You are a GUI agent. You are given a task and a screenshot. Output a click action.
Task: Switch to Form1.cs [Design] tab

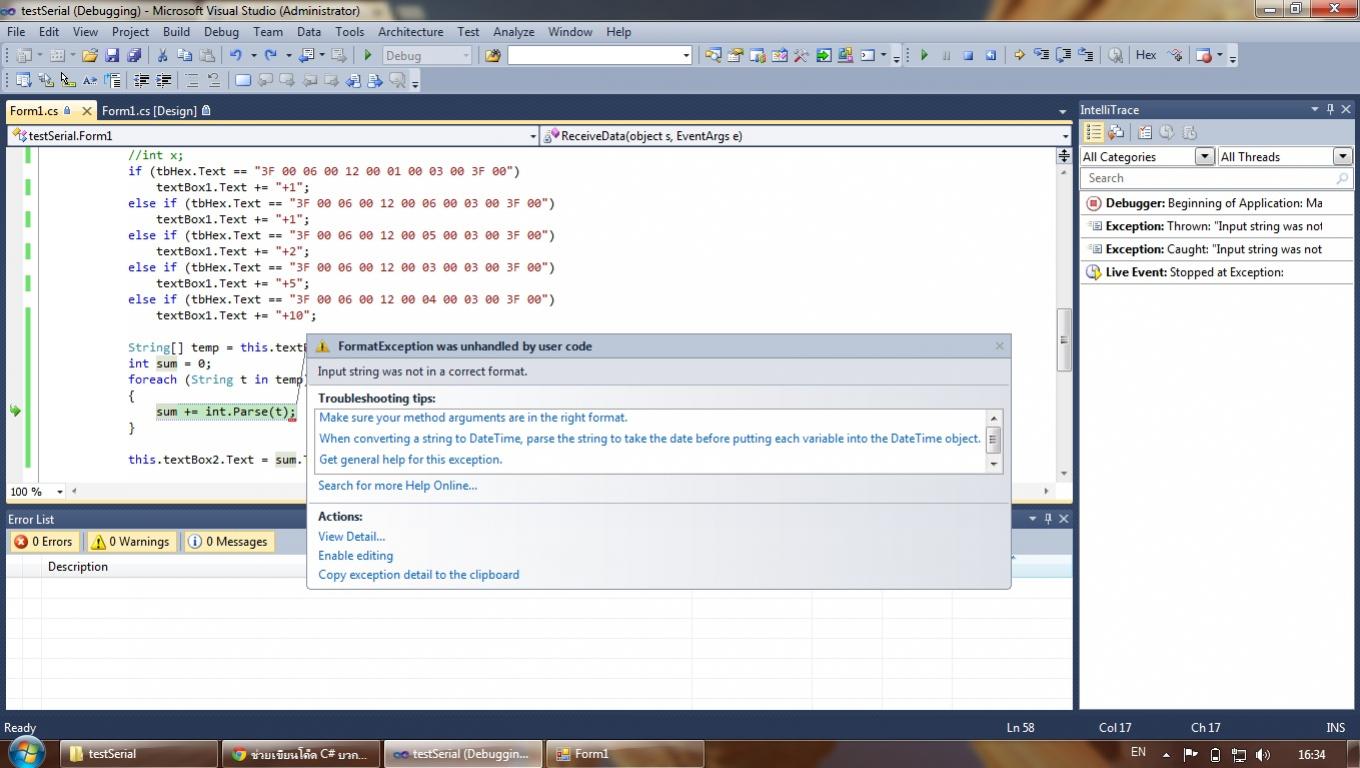click(x=149, y=111)
